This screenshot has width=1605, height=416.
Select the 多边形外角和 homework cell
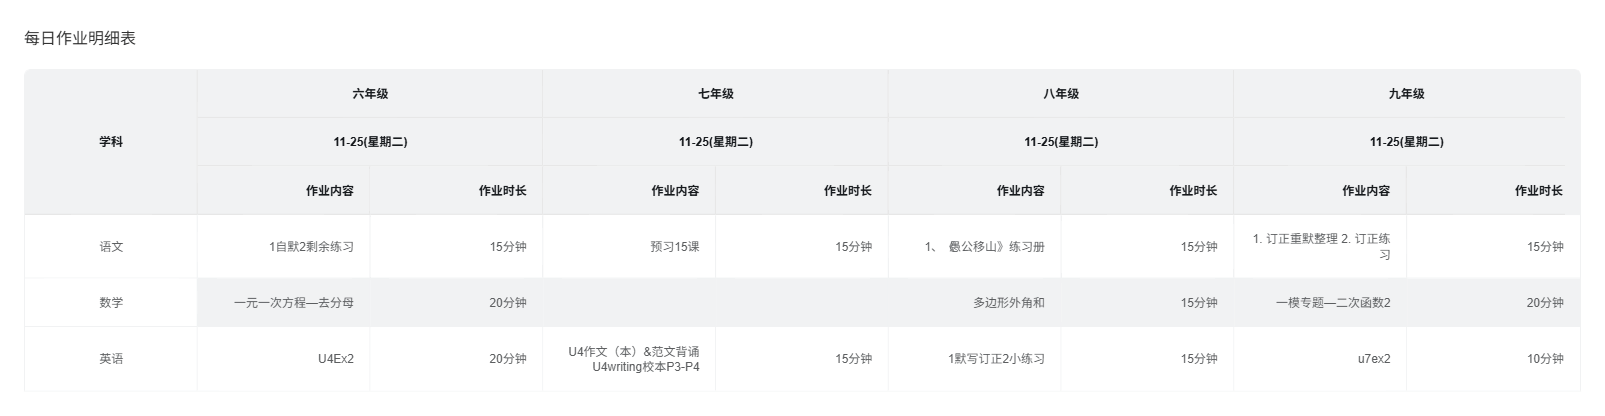point(1008,303)
